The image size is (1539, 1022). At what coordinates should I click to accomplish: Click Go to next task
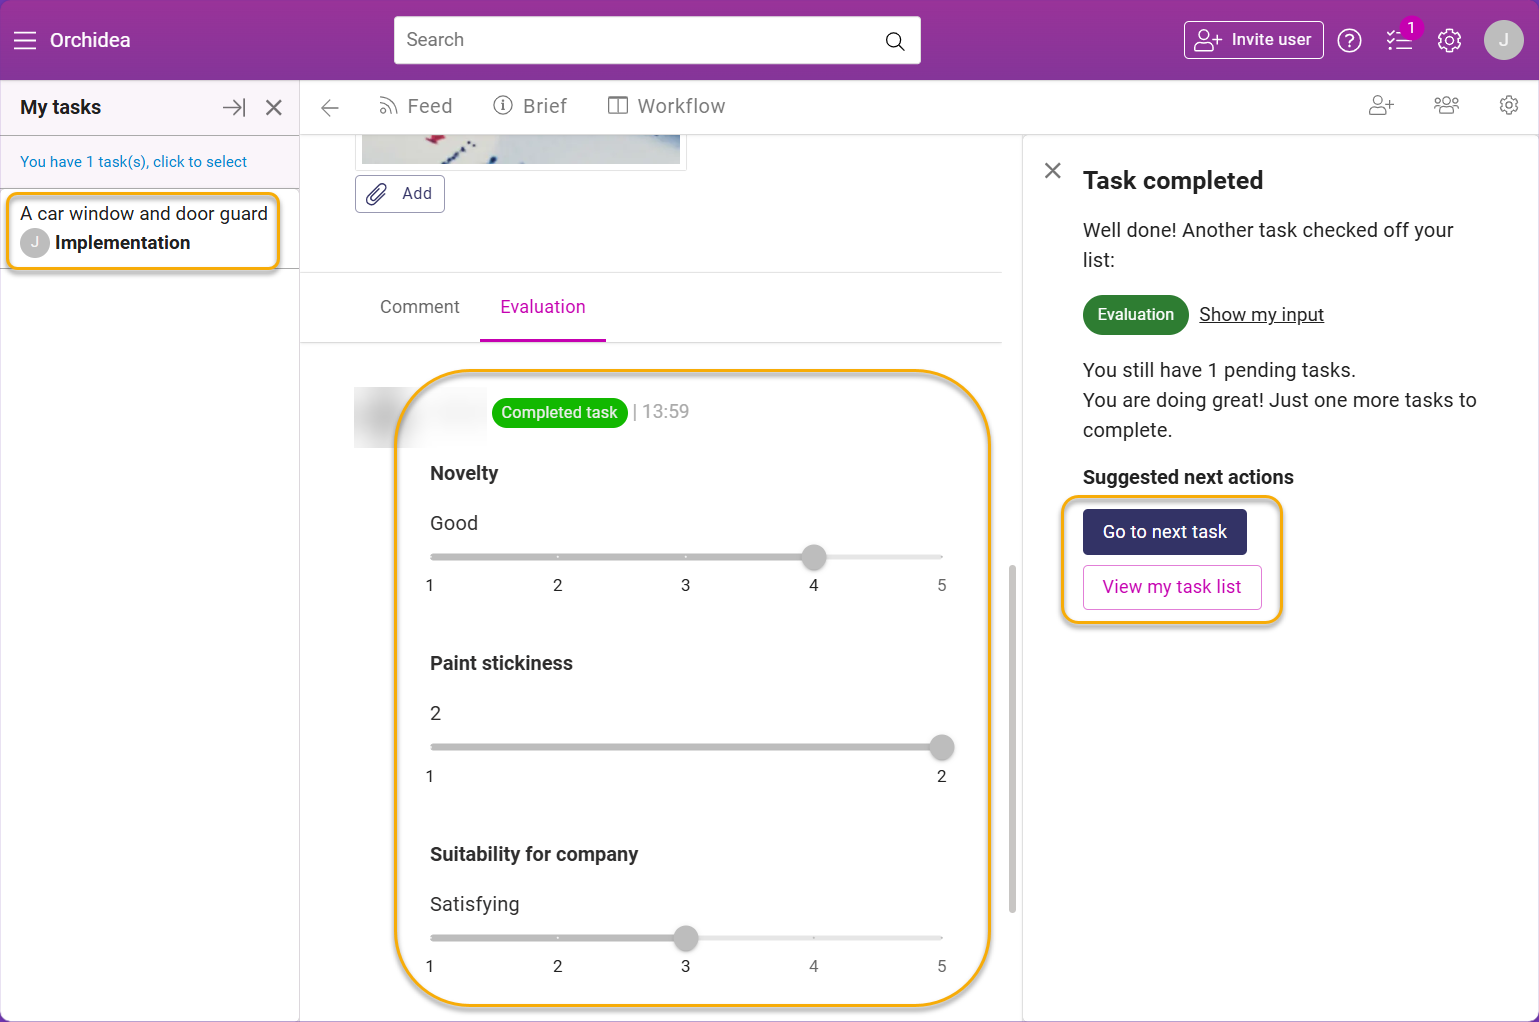(1165, 532)
